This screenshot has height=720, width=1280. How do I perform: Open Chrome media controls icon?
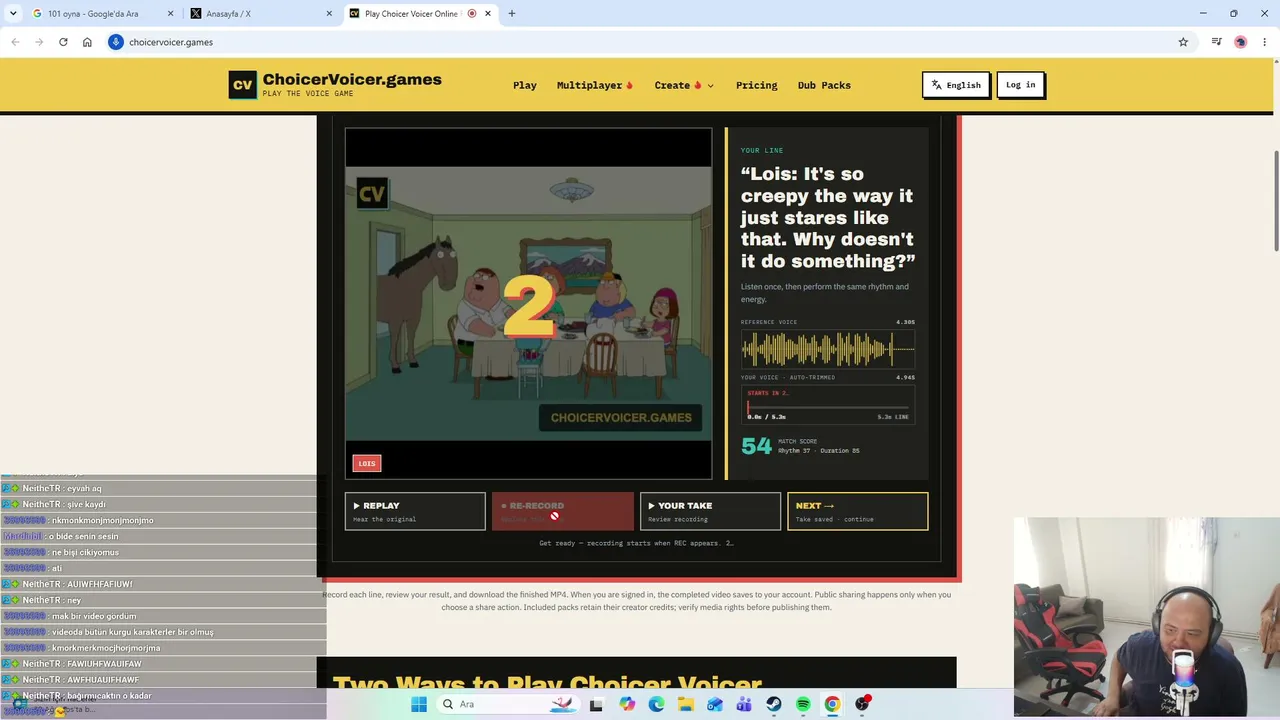[1216, 42]
